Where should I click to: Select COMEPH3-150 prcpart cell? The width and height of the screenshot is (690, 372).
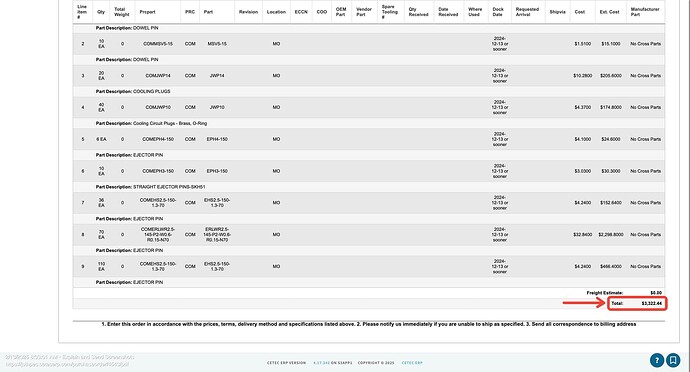coord(158,171)
